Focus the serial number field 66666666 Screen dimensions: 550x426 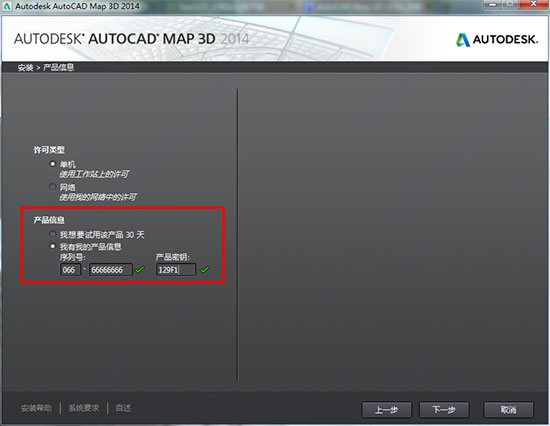click(x=111, y=269)
